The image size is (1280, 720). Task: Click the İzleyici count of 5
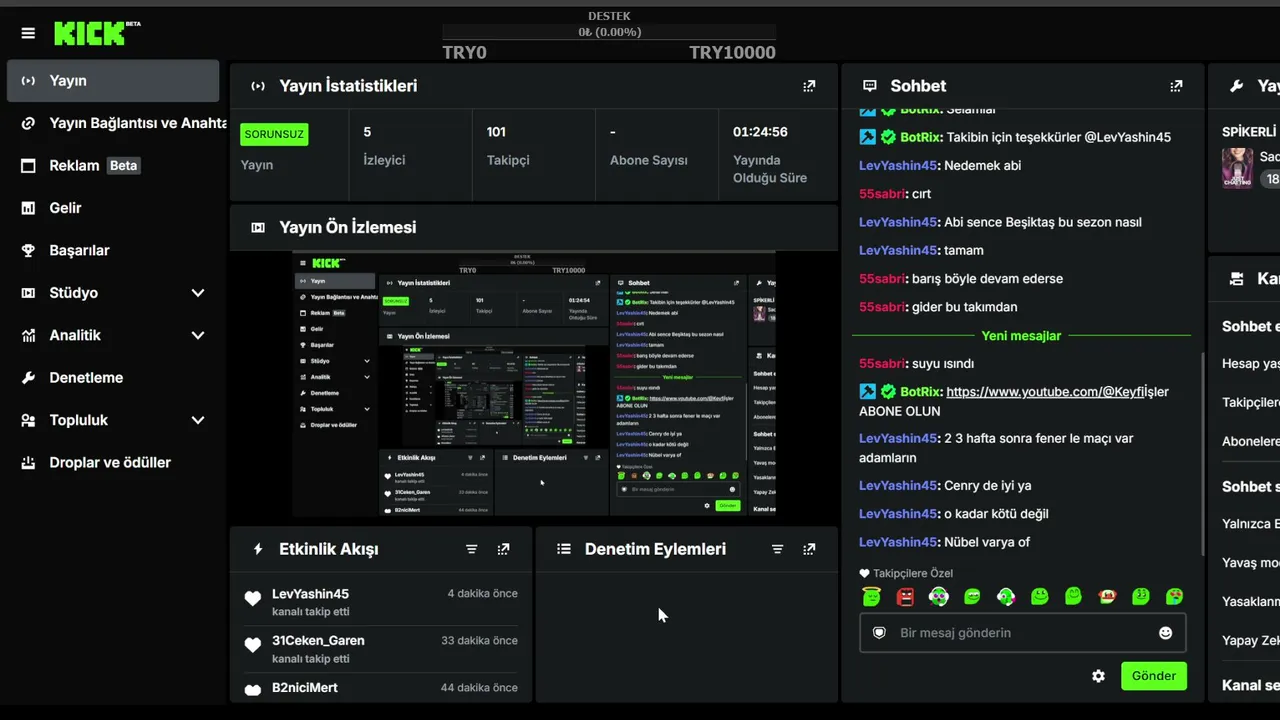pos(367,132)
